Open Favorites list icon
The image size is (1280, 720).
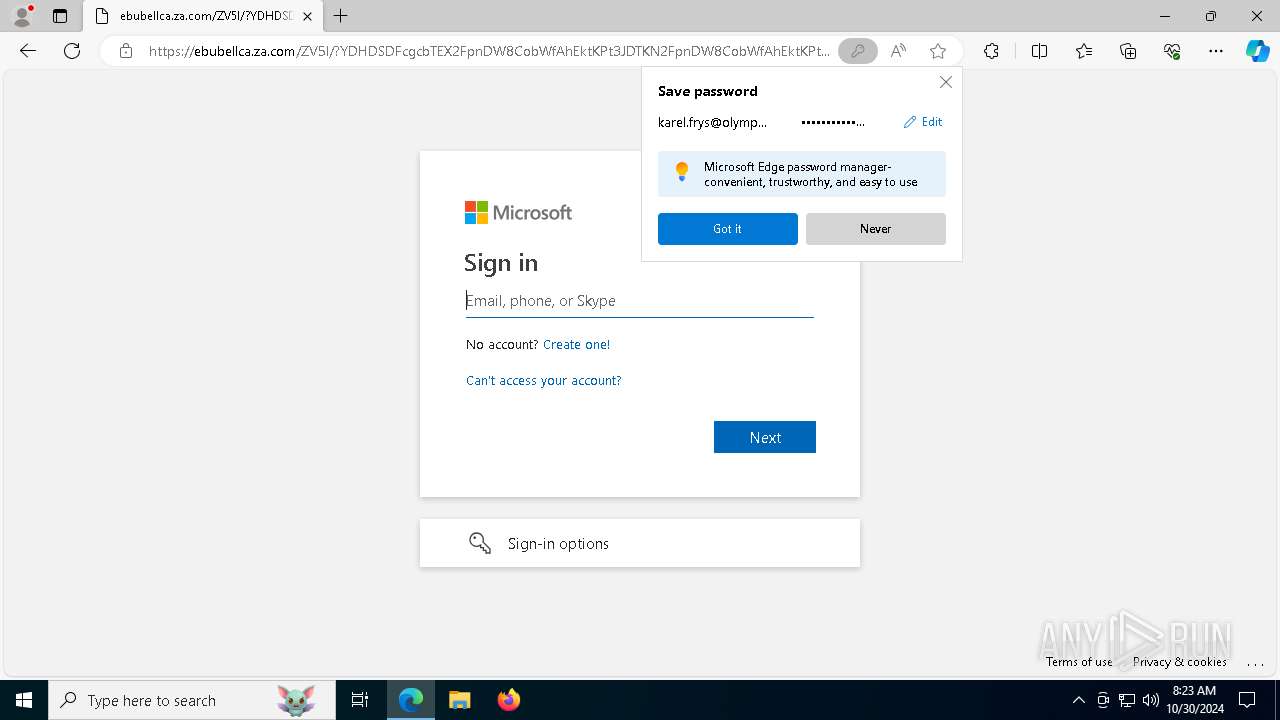pyautogui.click(x=1084, y=51)
